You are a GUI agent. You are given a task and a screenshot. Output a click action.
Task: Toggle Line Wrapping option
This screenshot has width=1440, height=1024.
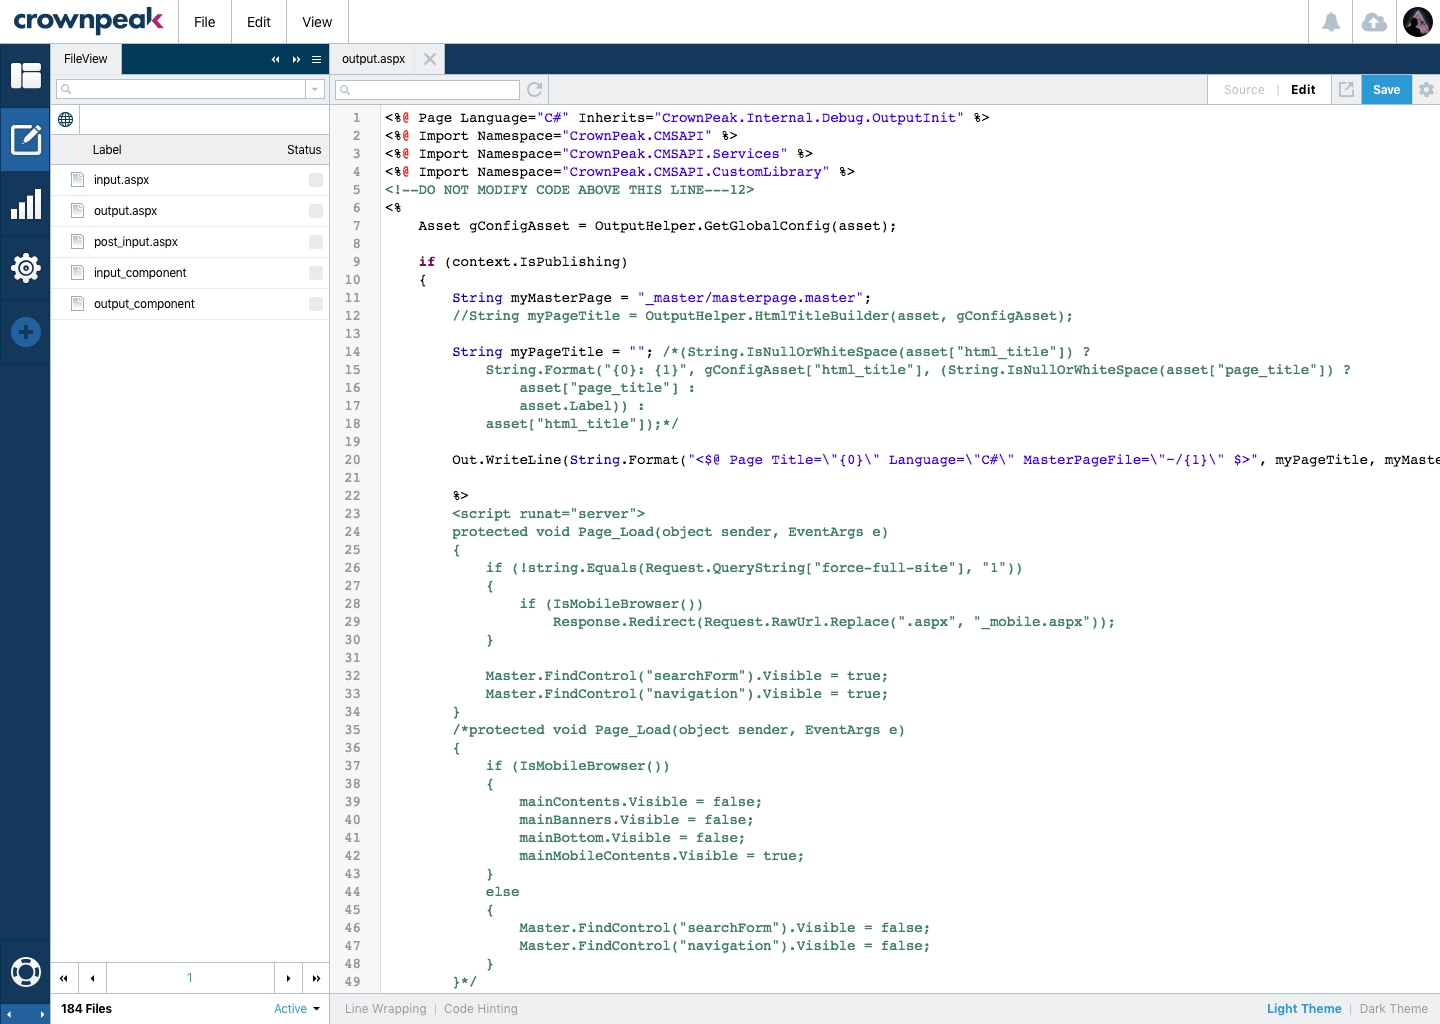[385, 1009]
